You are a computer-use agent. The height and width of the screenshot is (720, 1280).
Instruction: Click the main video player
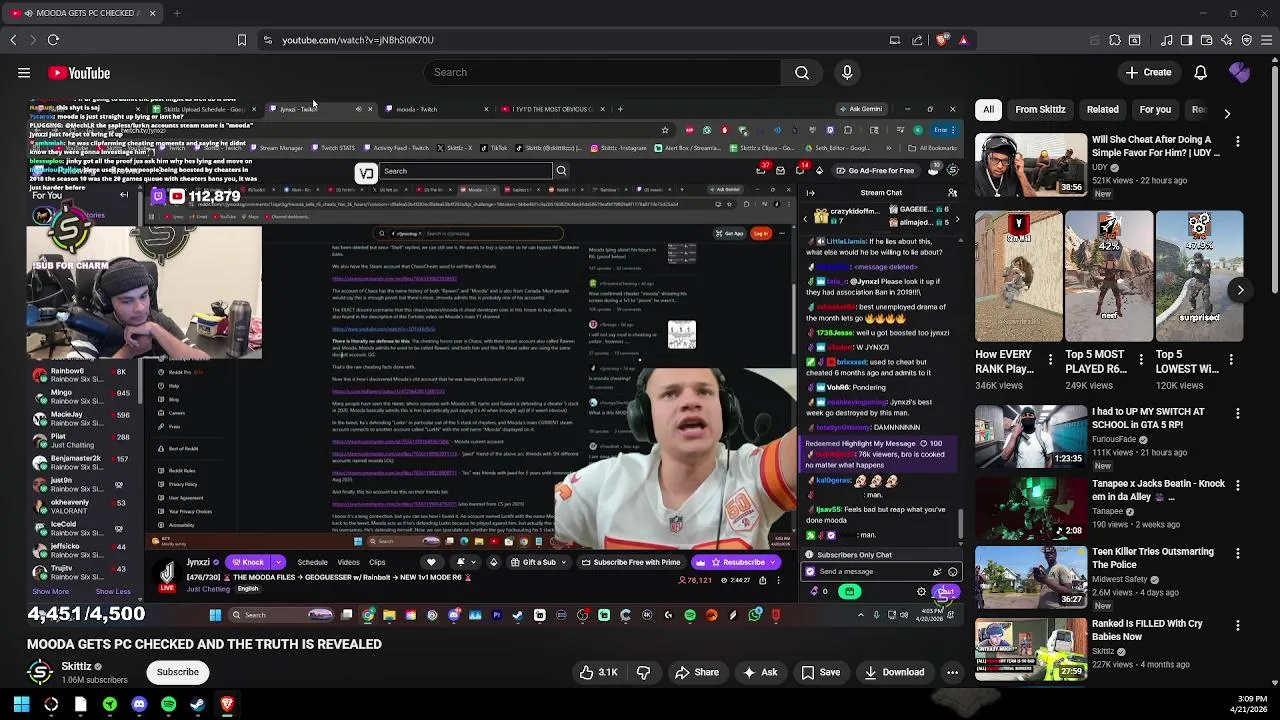click(495, 362)
